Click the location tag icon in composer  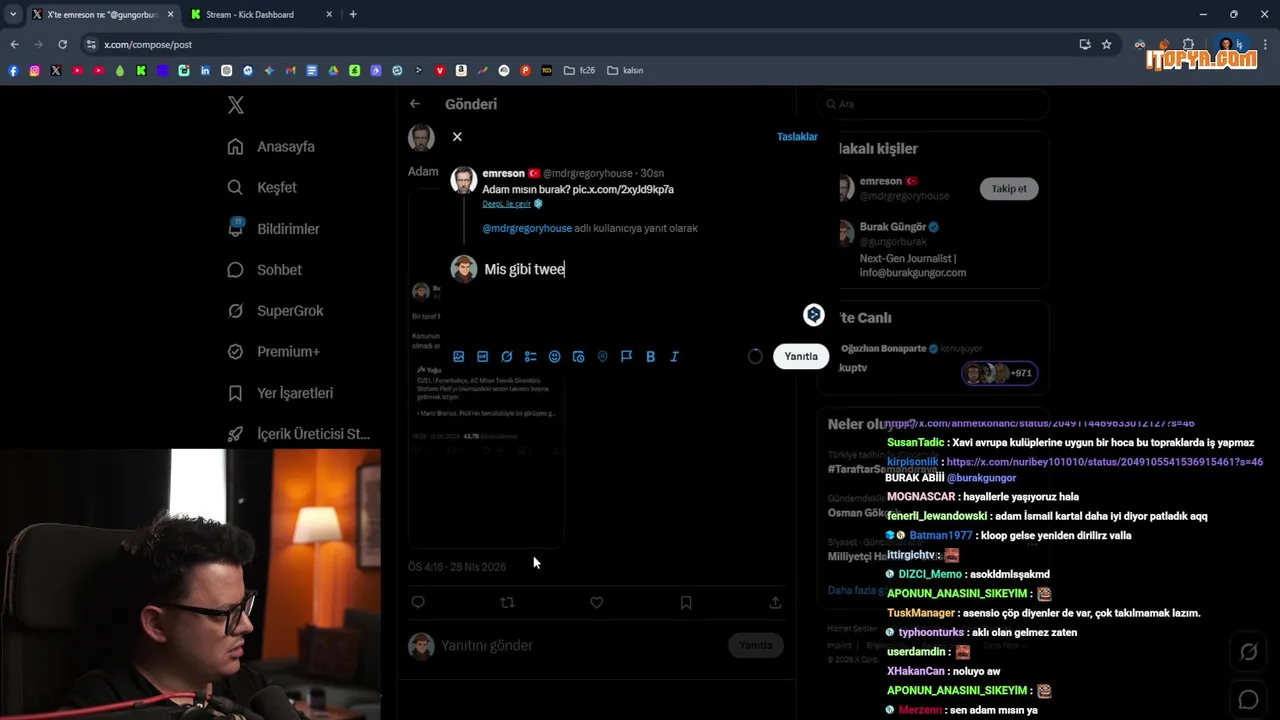[x=603, y=356]
